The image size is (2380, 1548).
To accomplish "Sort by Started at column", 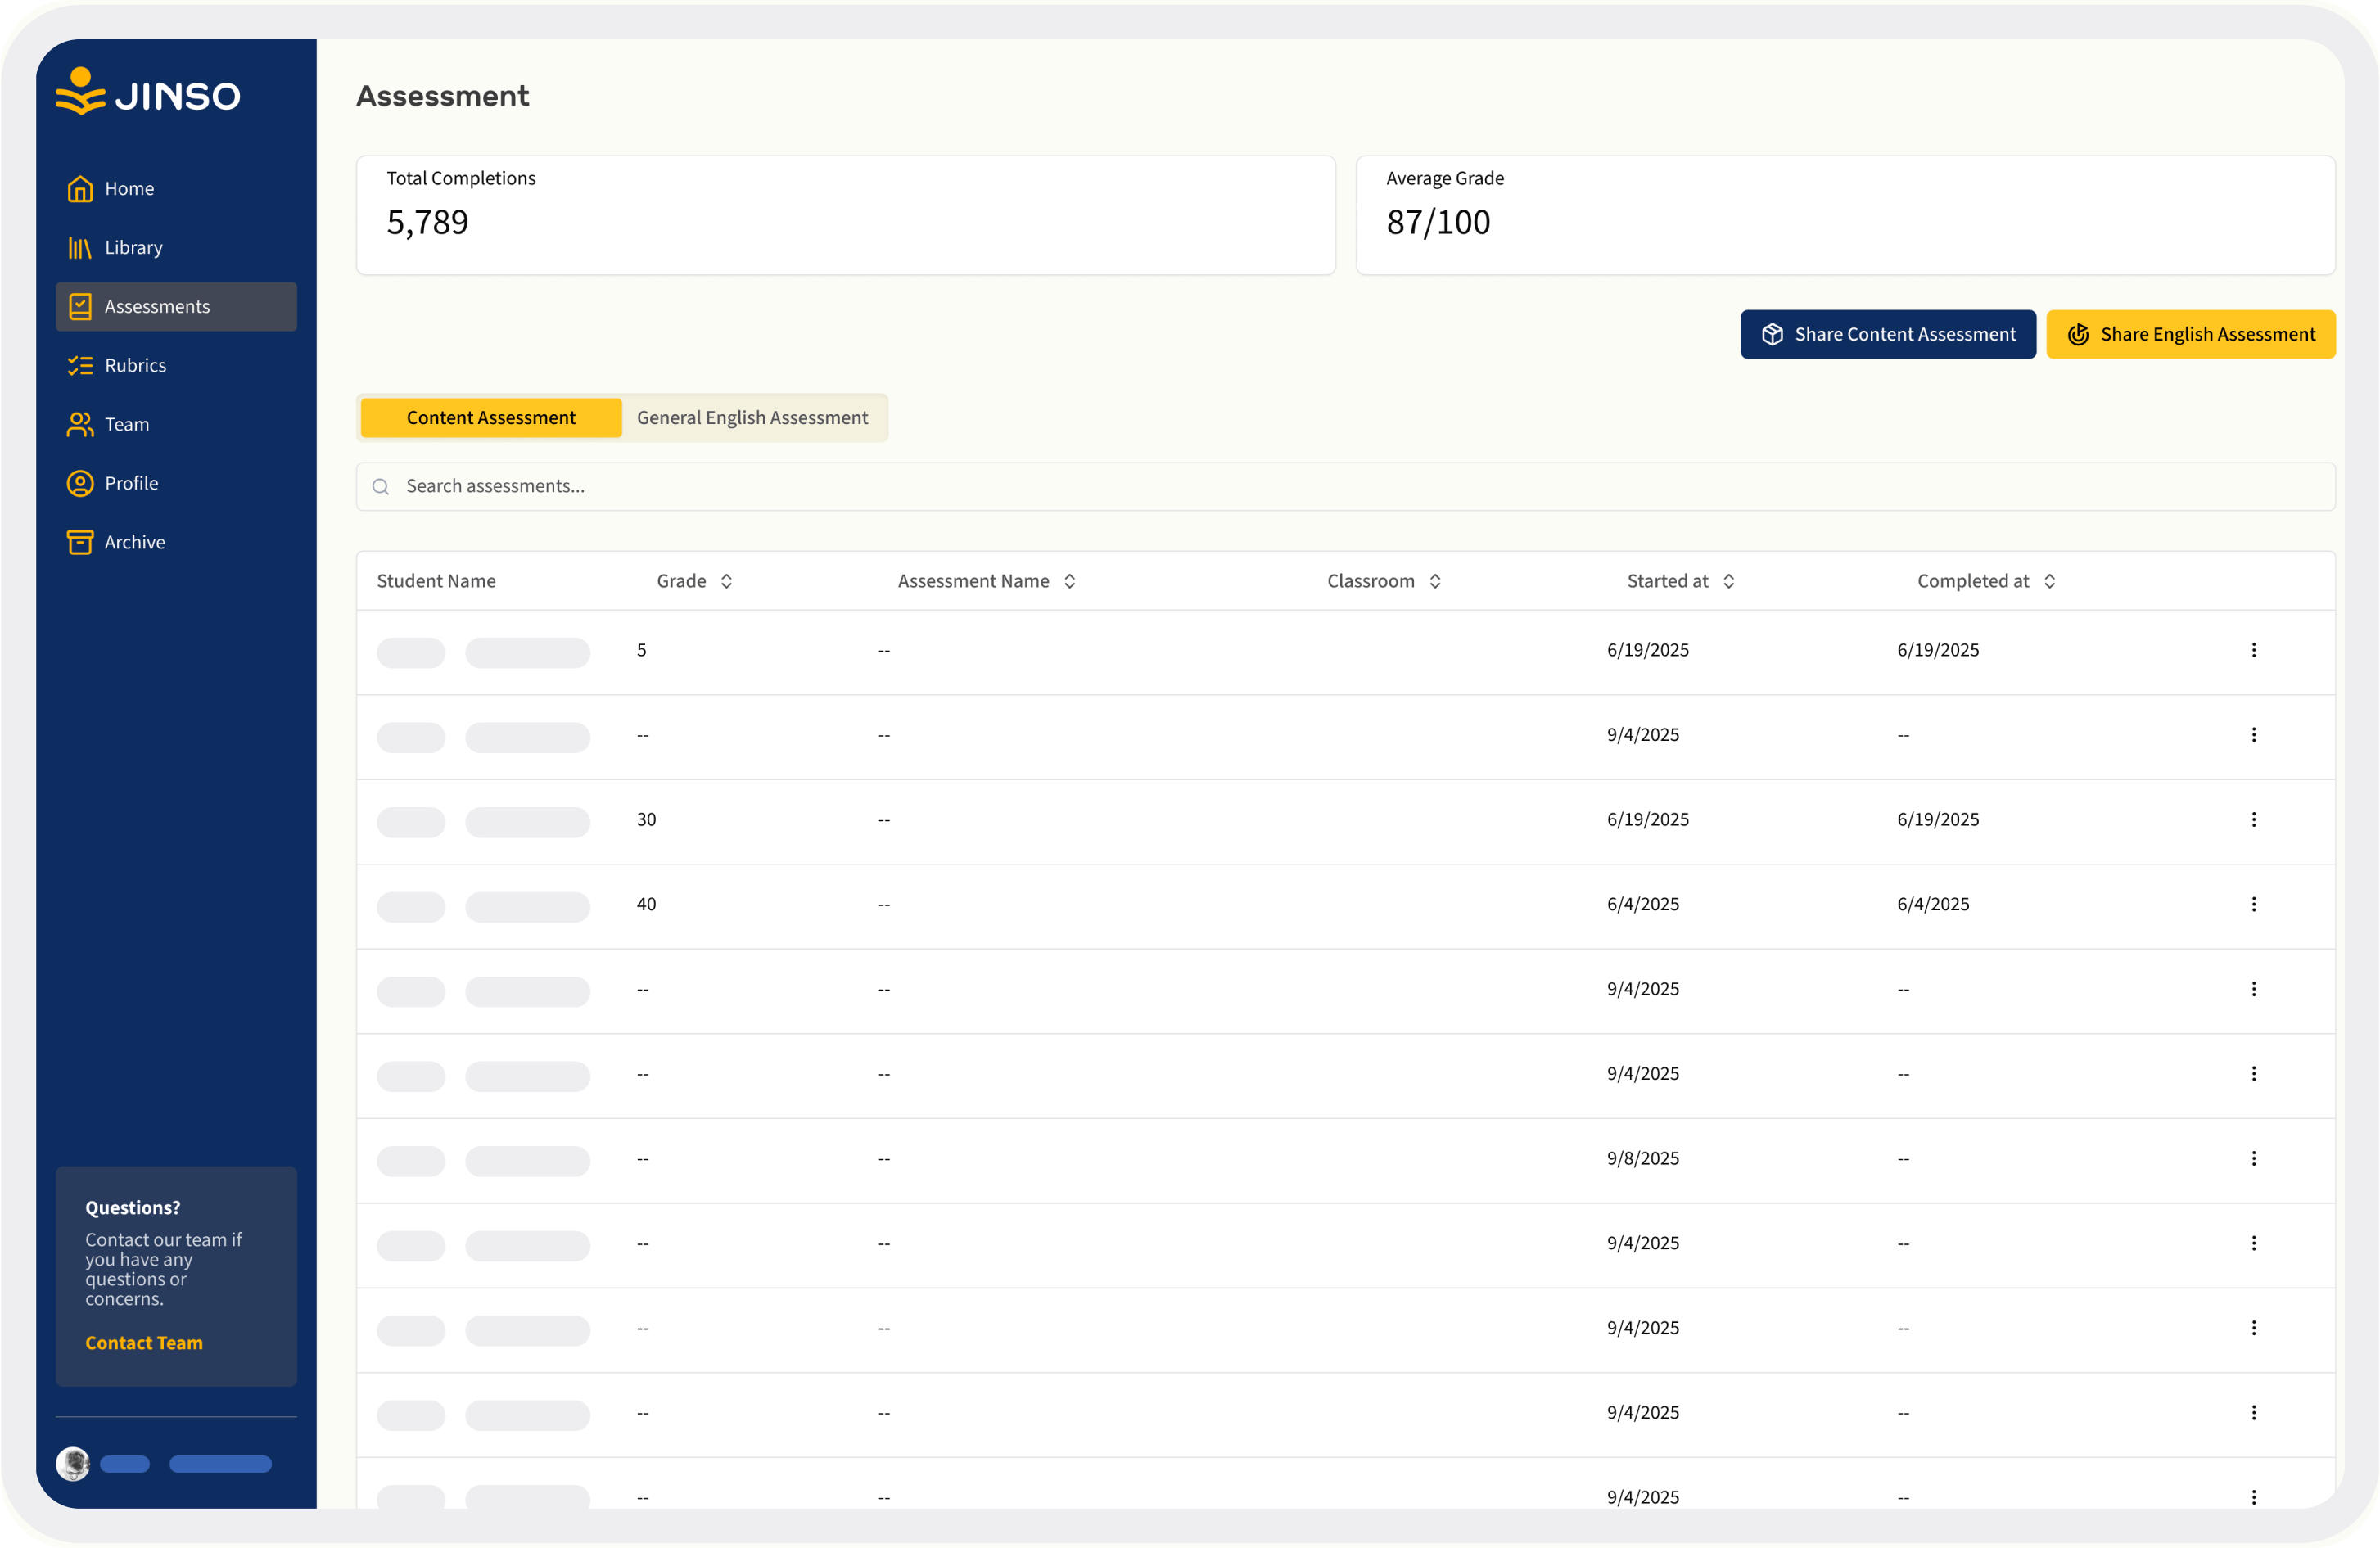I will [1728, 581].
